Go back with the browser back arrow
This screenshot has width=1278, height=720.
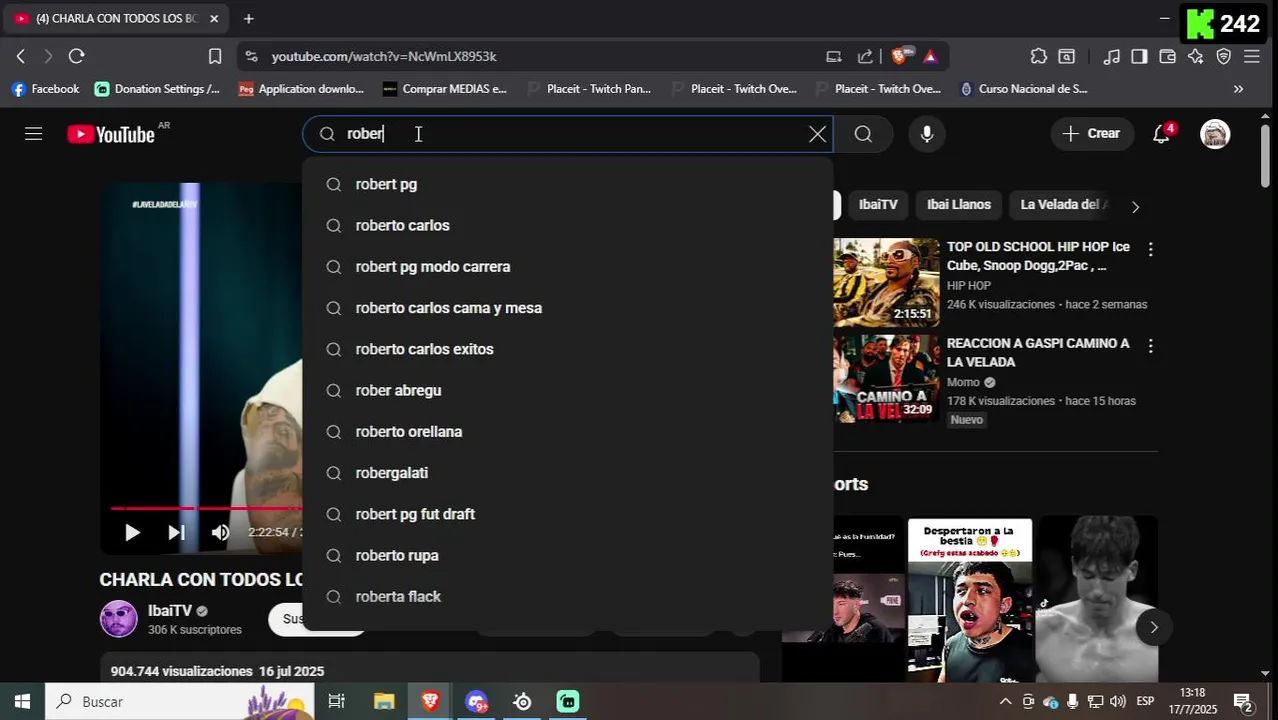21,56
